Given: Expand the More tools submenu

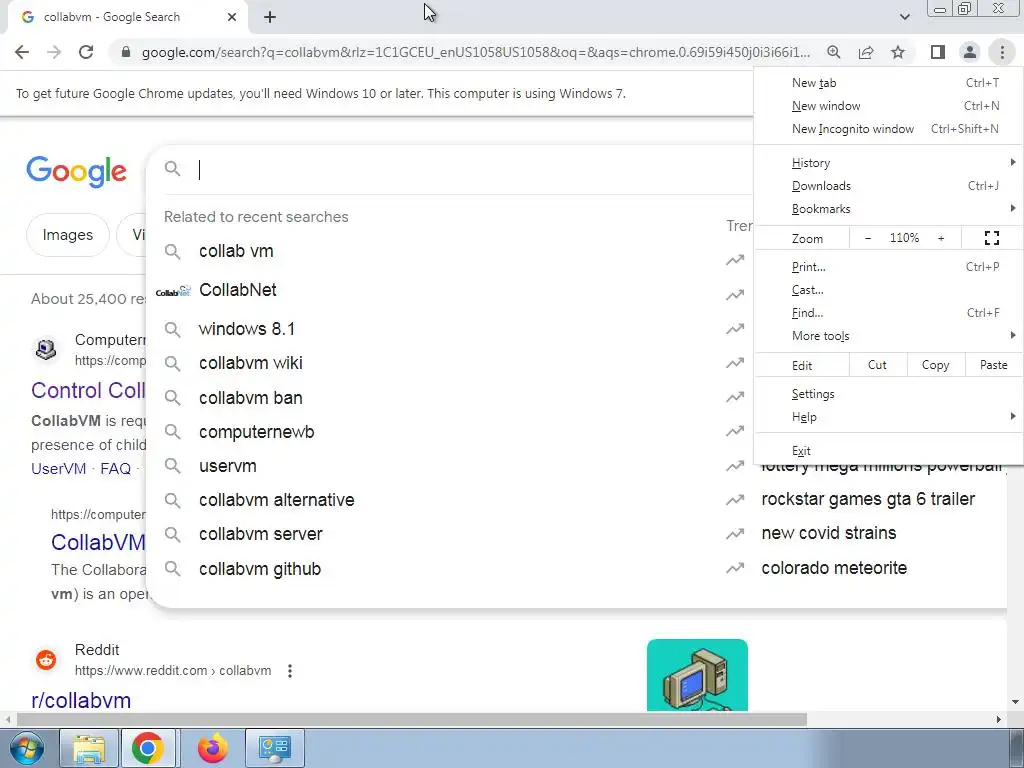Looking at the screenshot, I should pyautogui.click(x=888, y=336).
